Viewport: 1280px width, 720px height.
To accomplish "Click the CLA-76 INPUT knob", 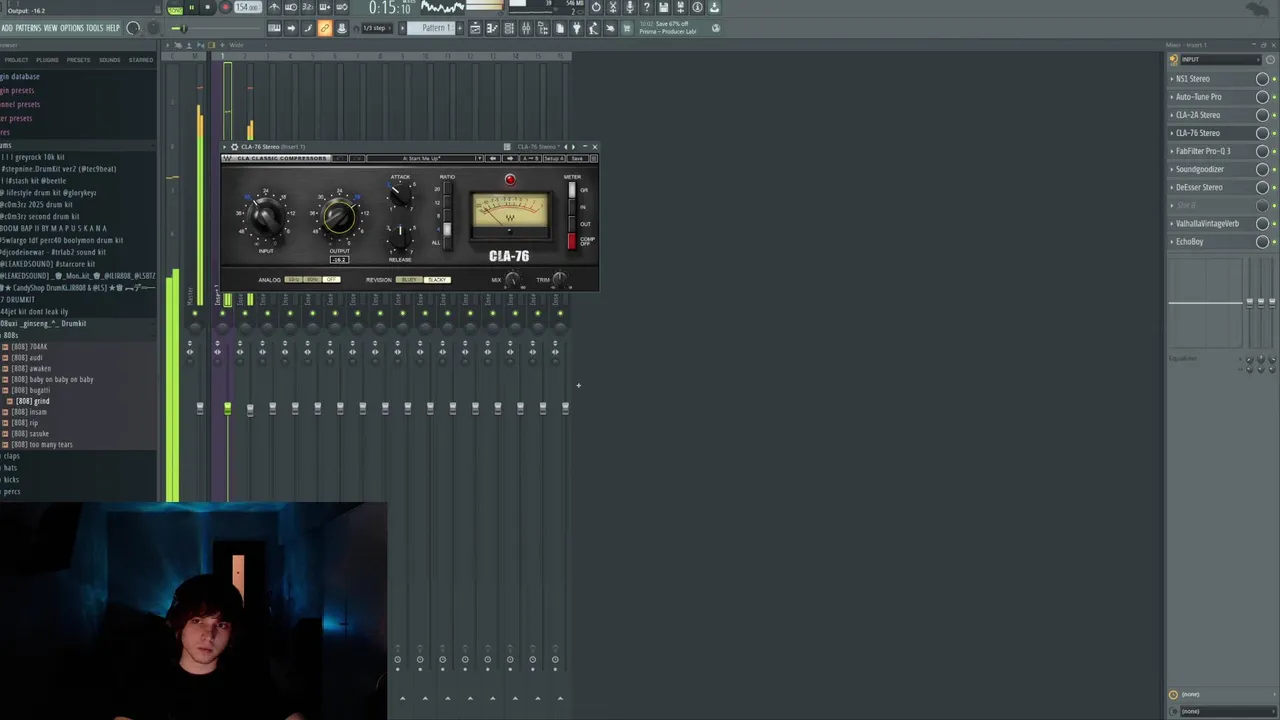I will pyautogui.click(x=266, y=216).
